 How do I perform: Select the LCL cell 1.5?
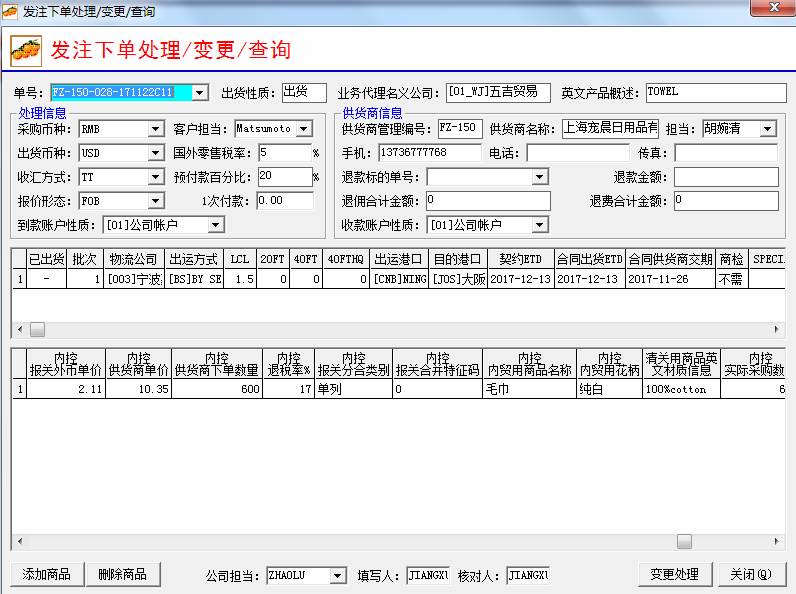[240, 279]
